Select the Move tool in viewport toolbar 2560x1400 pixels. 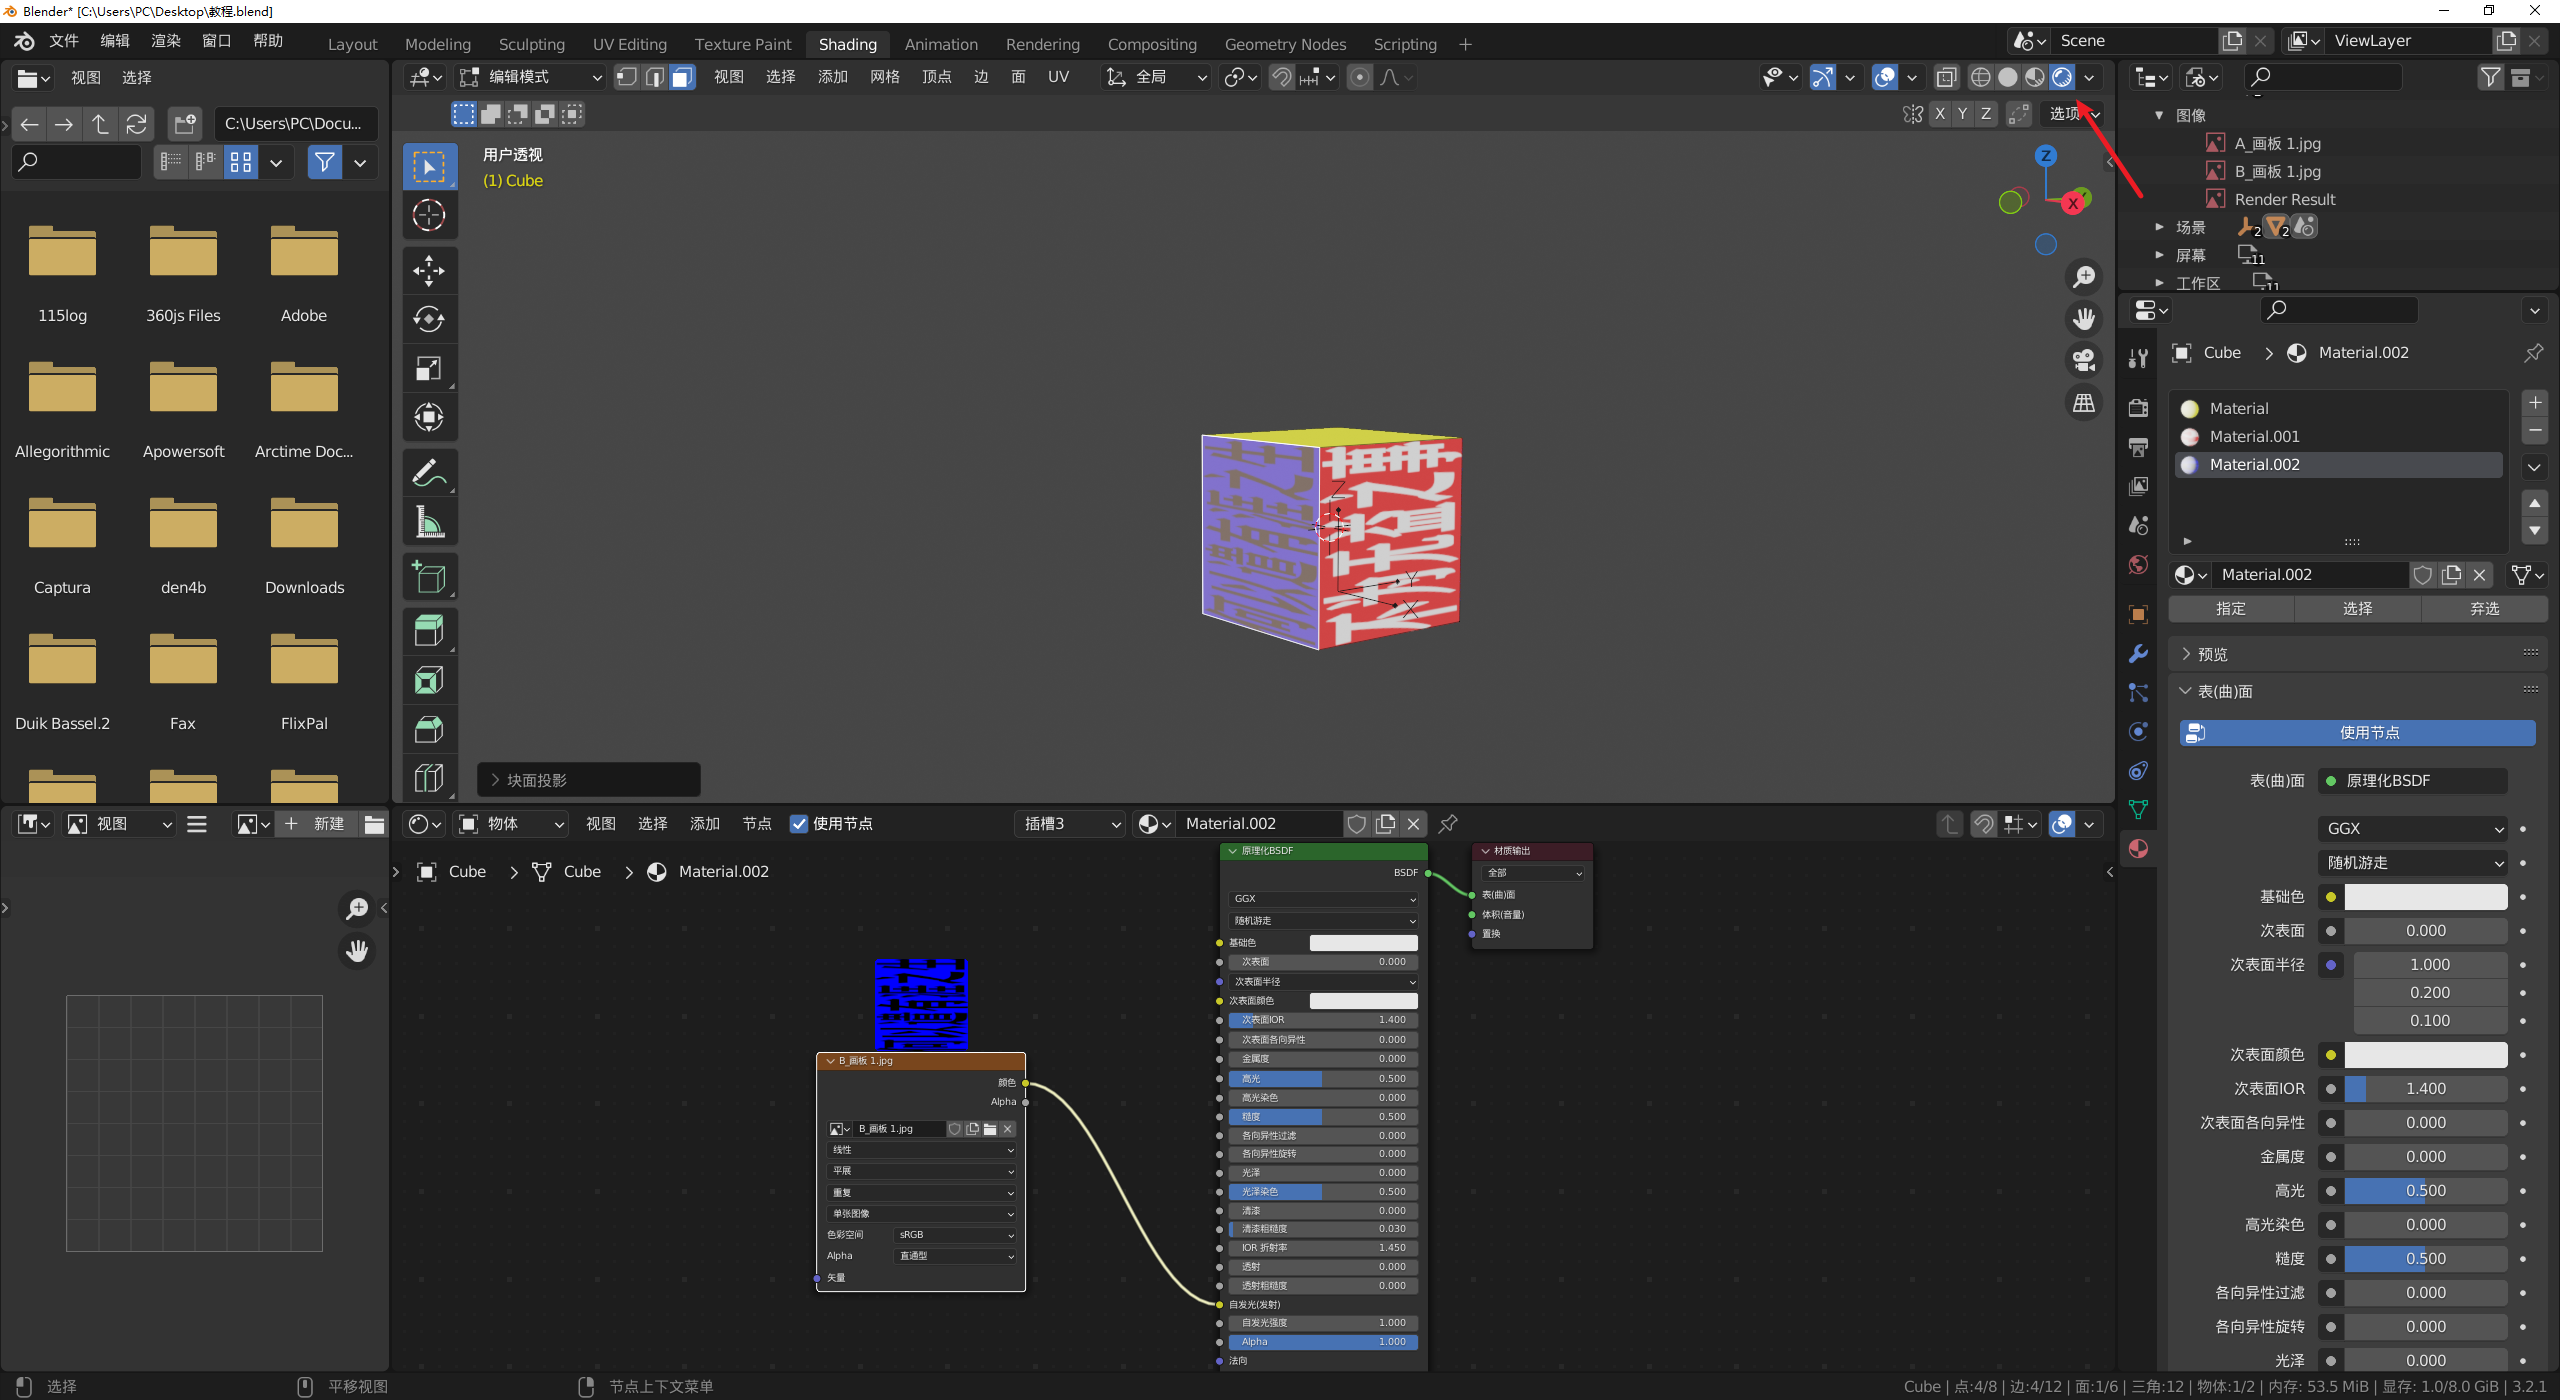(x=429, y=270)
